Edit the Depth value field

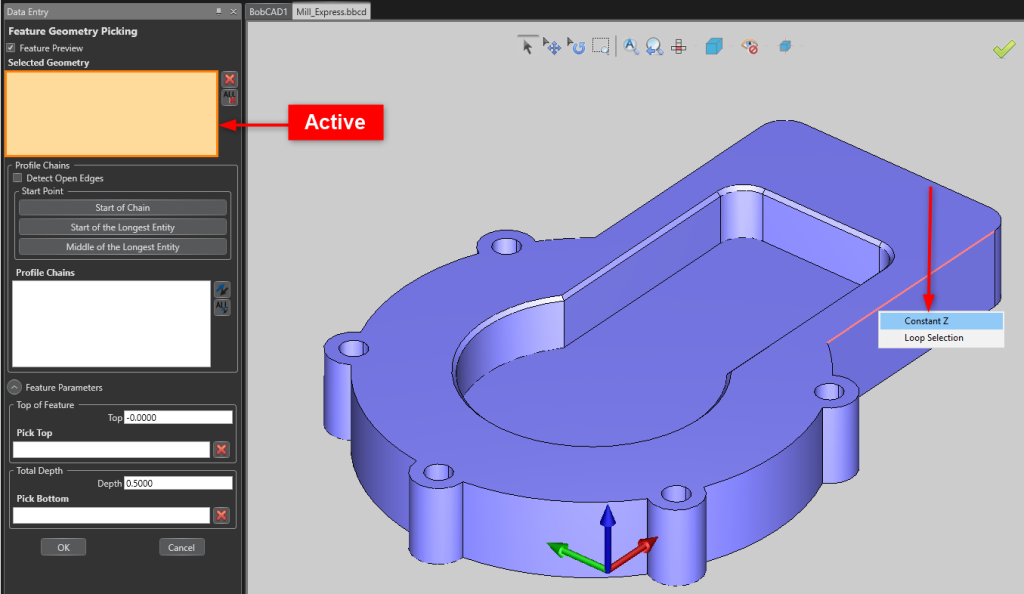[178, 483]
